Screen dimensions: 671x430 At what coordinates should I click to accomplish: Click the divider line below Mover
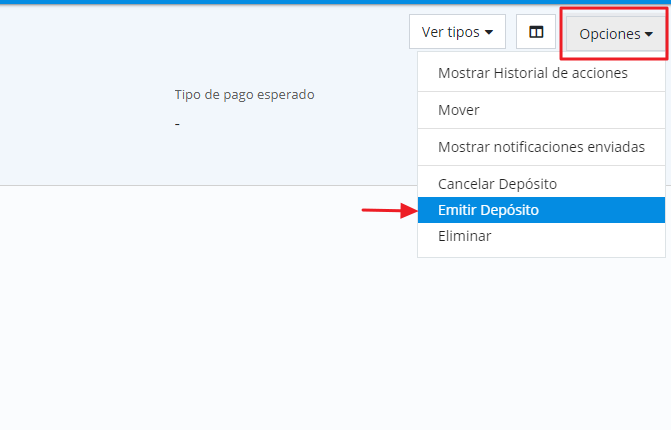coord(541,128)
